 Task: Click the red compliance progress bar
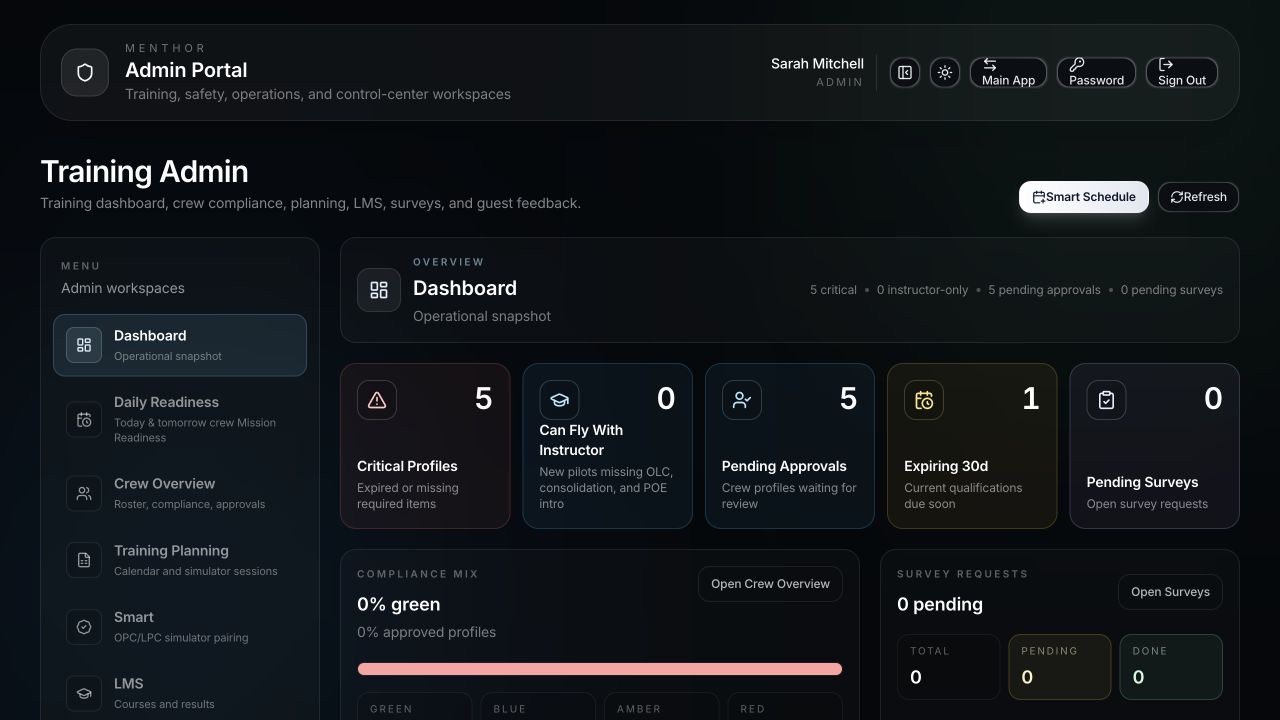tap(600, 669)
